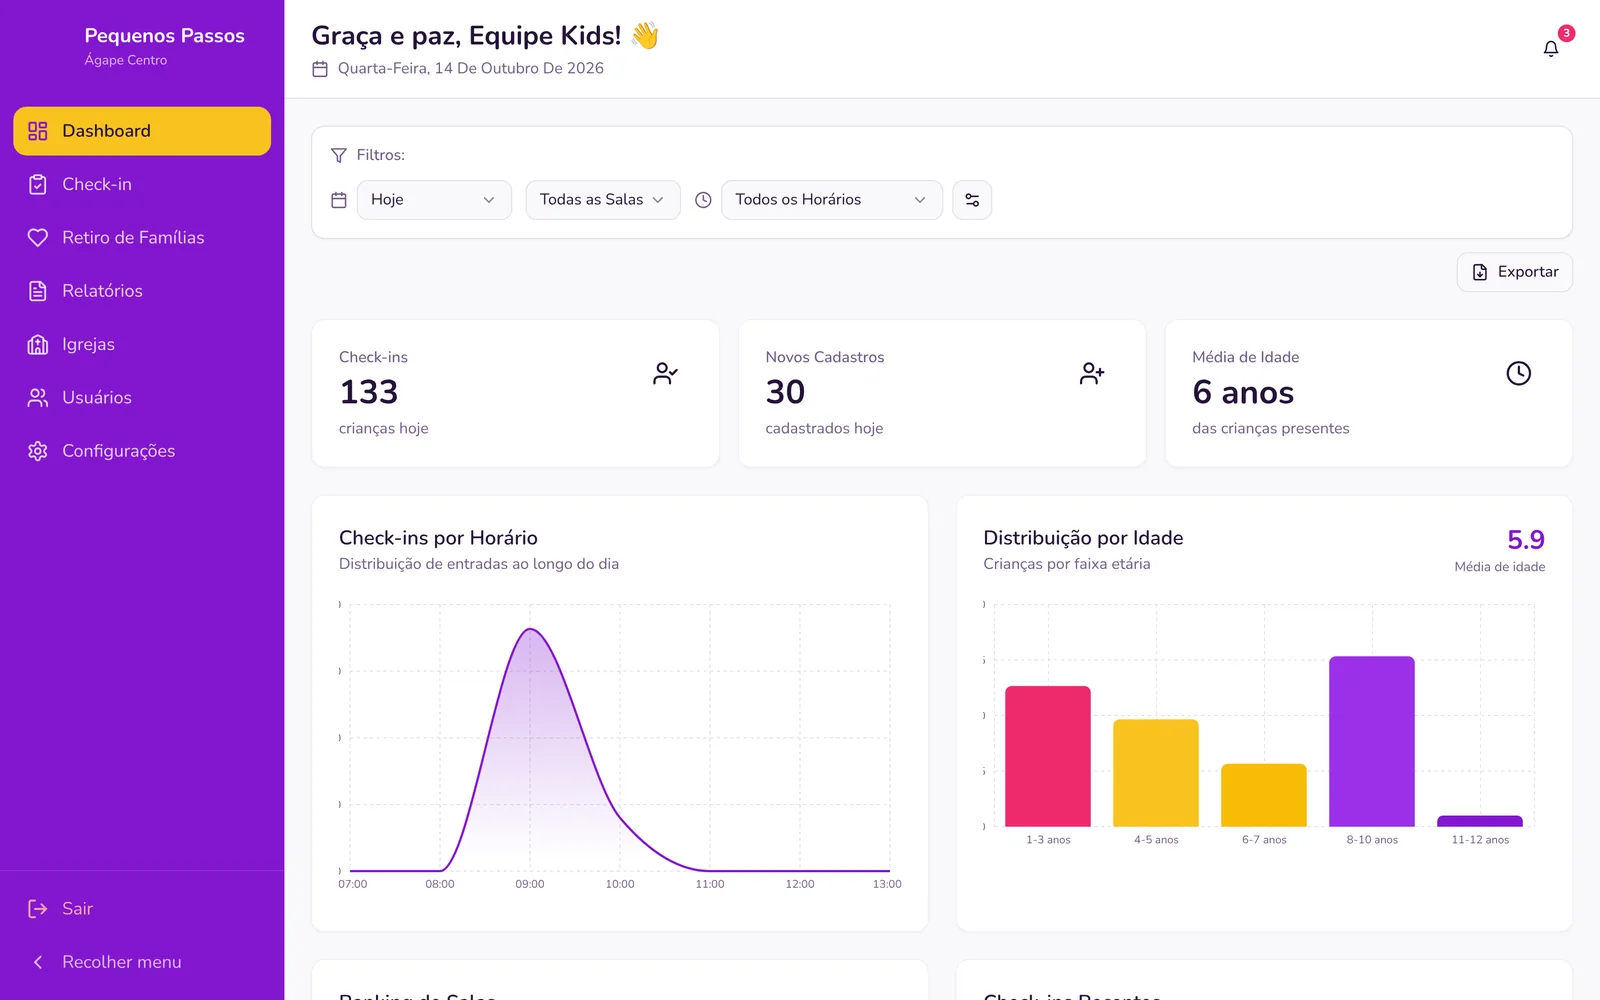Click the short 11-12 anos bar
The height and width of the screenshot is (1000, 1600).
click(1480, 821)
